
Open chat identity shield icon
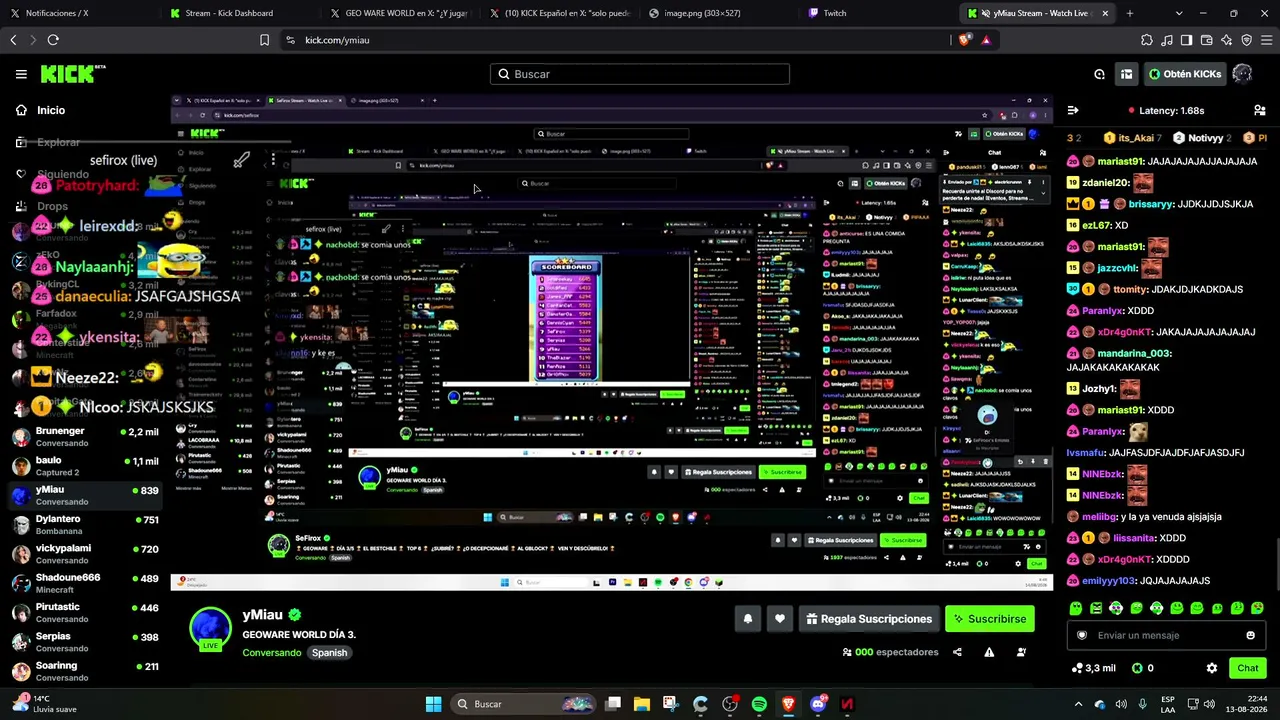(1081, 635)
